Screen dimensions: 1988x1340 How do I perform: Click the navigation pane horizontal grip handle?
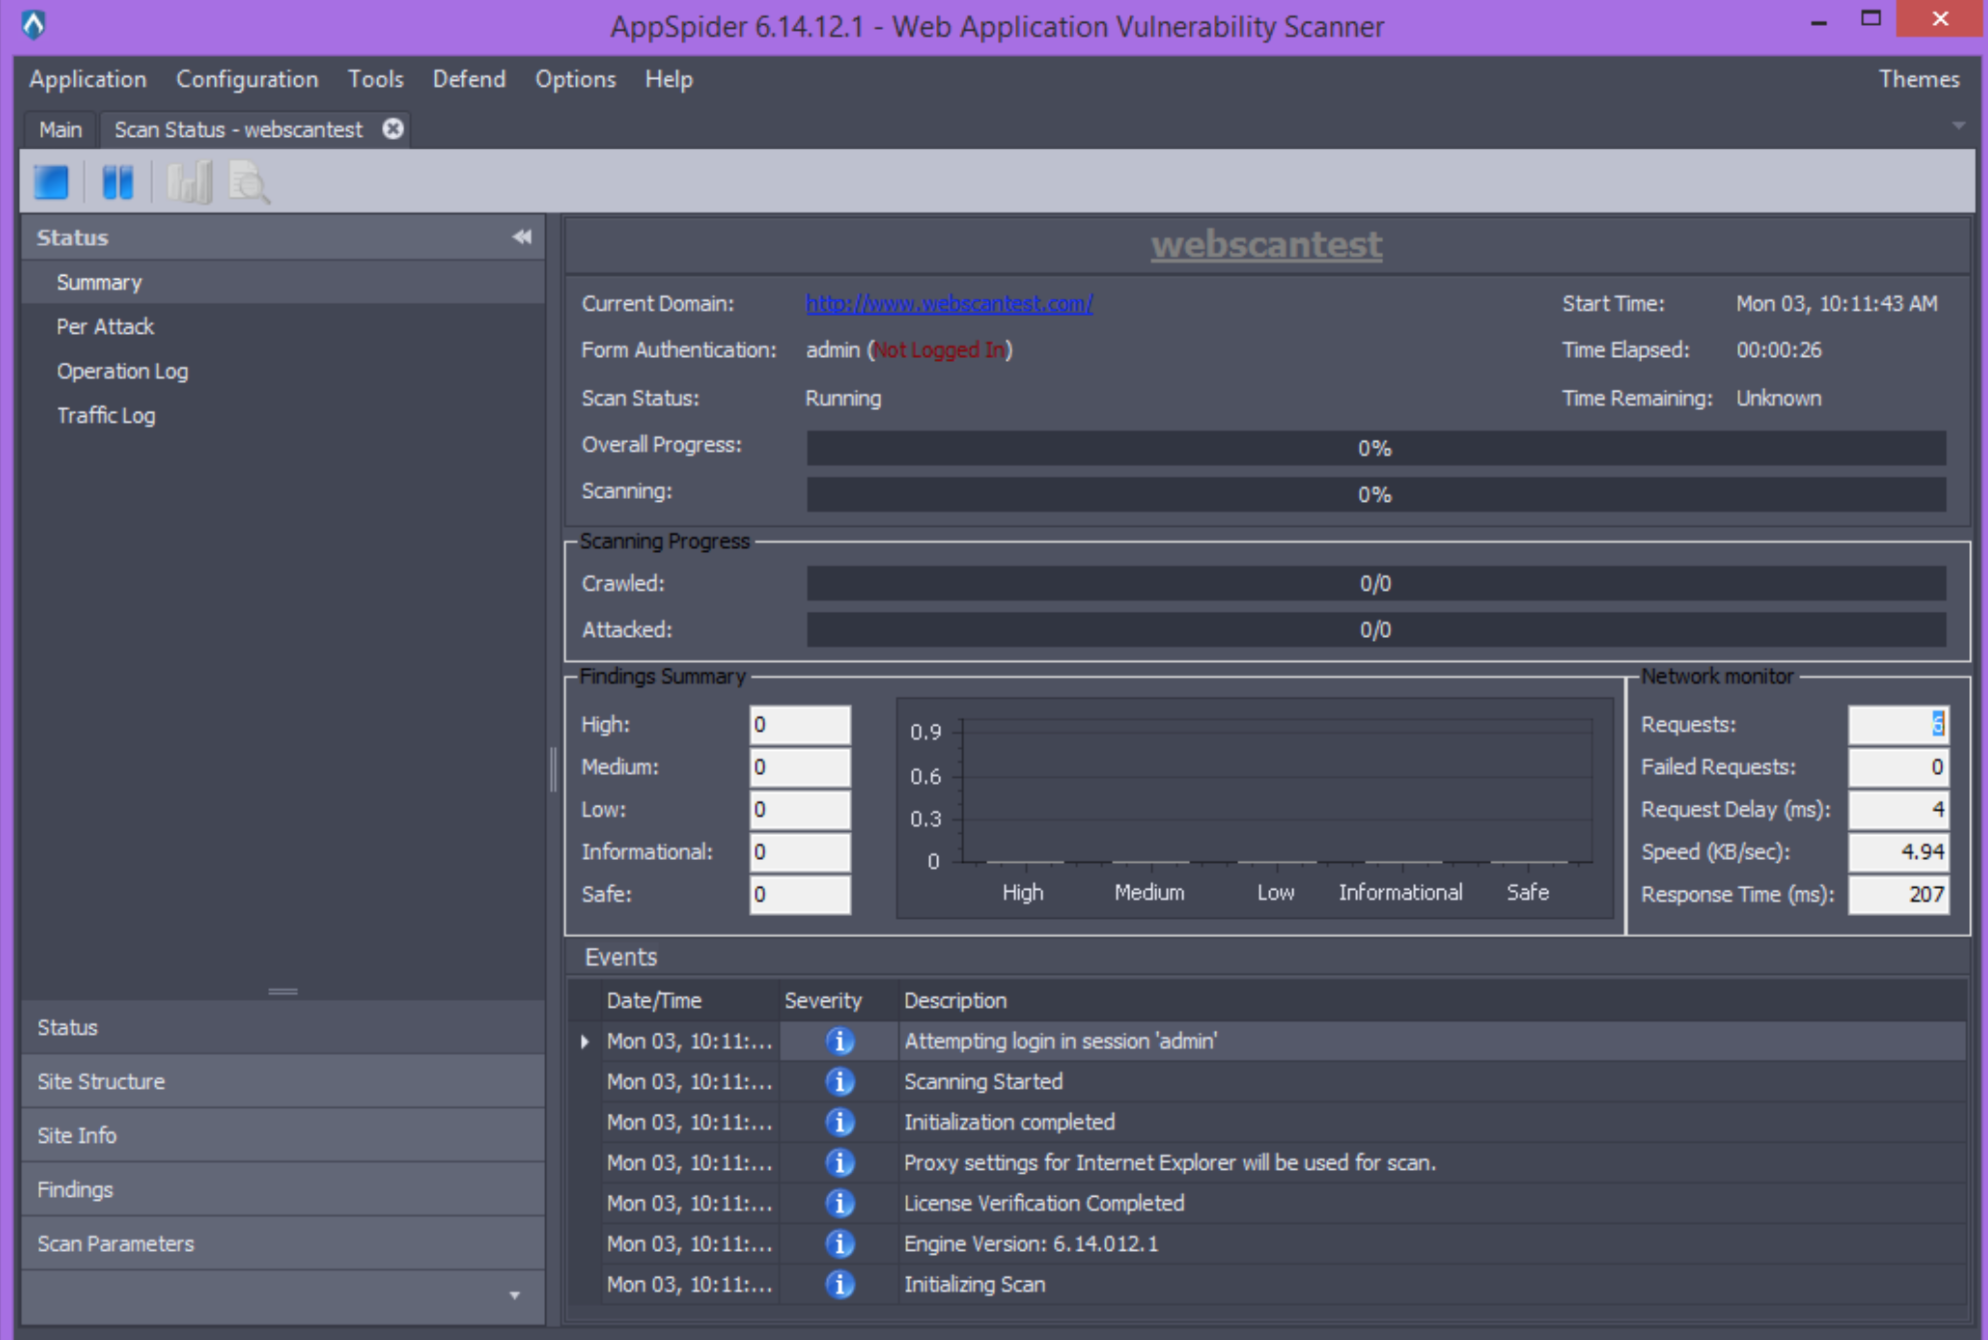(283, 991)
